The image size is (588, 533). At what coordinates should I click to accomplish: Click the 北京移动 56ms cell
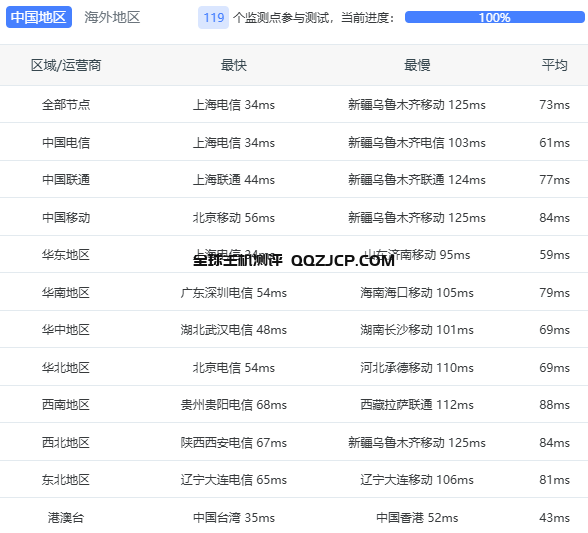click(x=234, y=218)
